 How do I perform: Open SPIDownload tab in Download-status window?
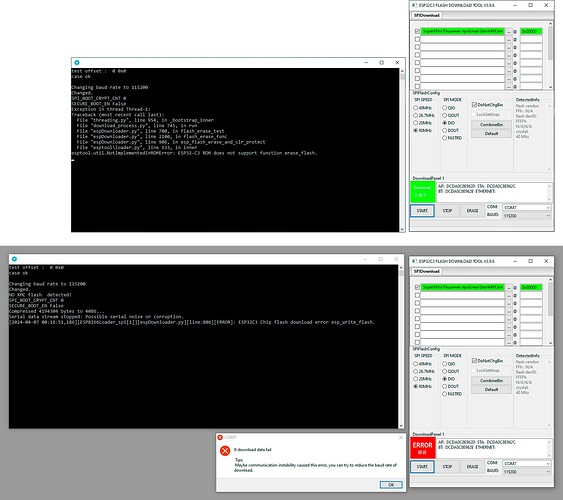426,15
